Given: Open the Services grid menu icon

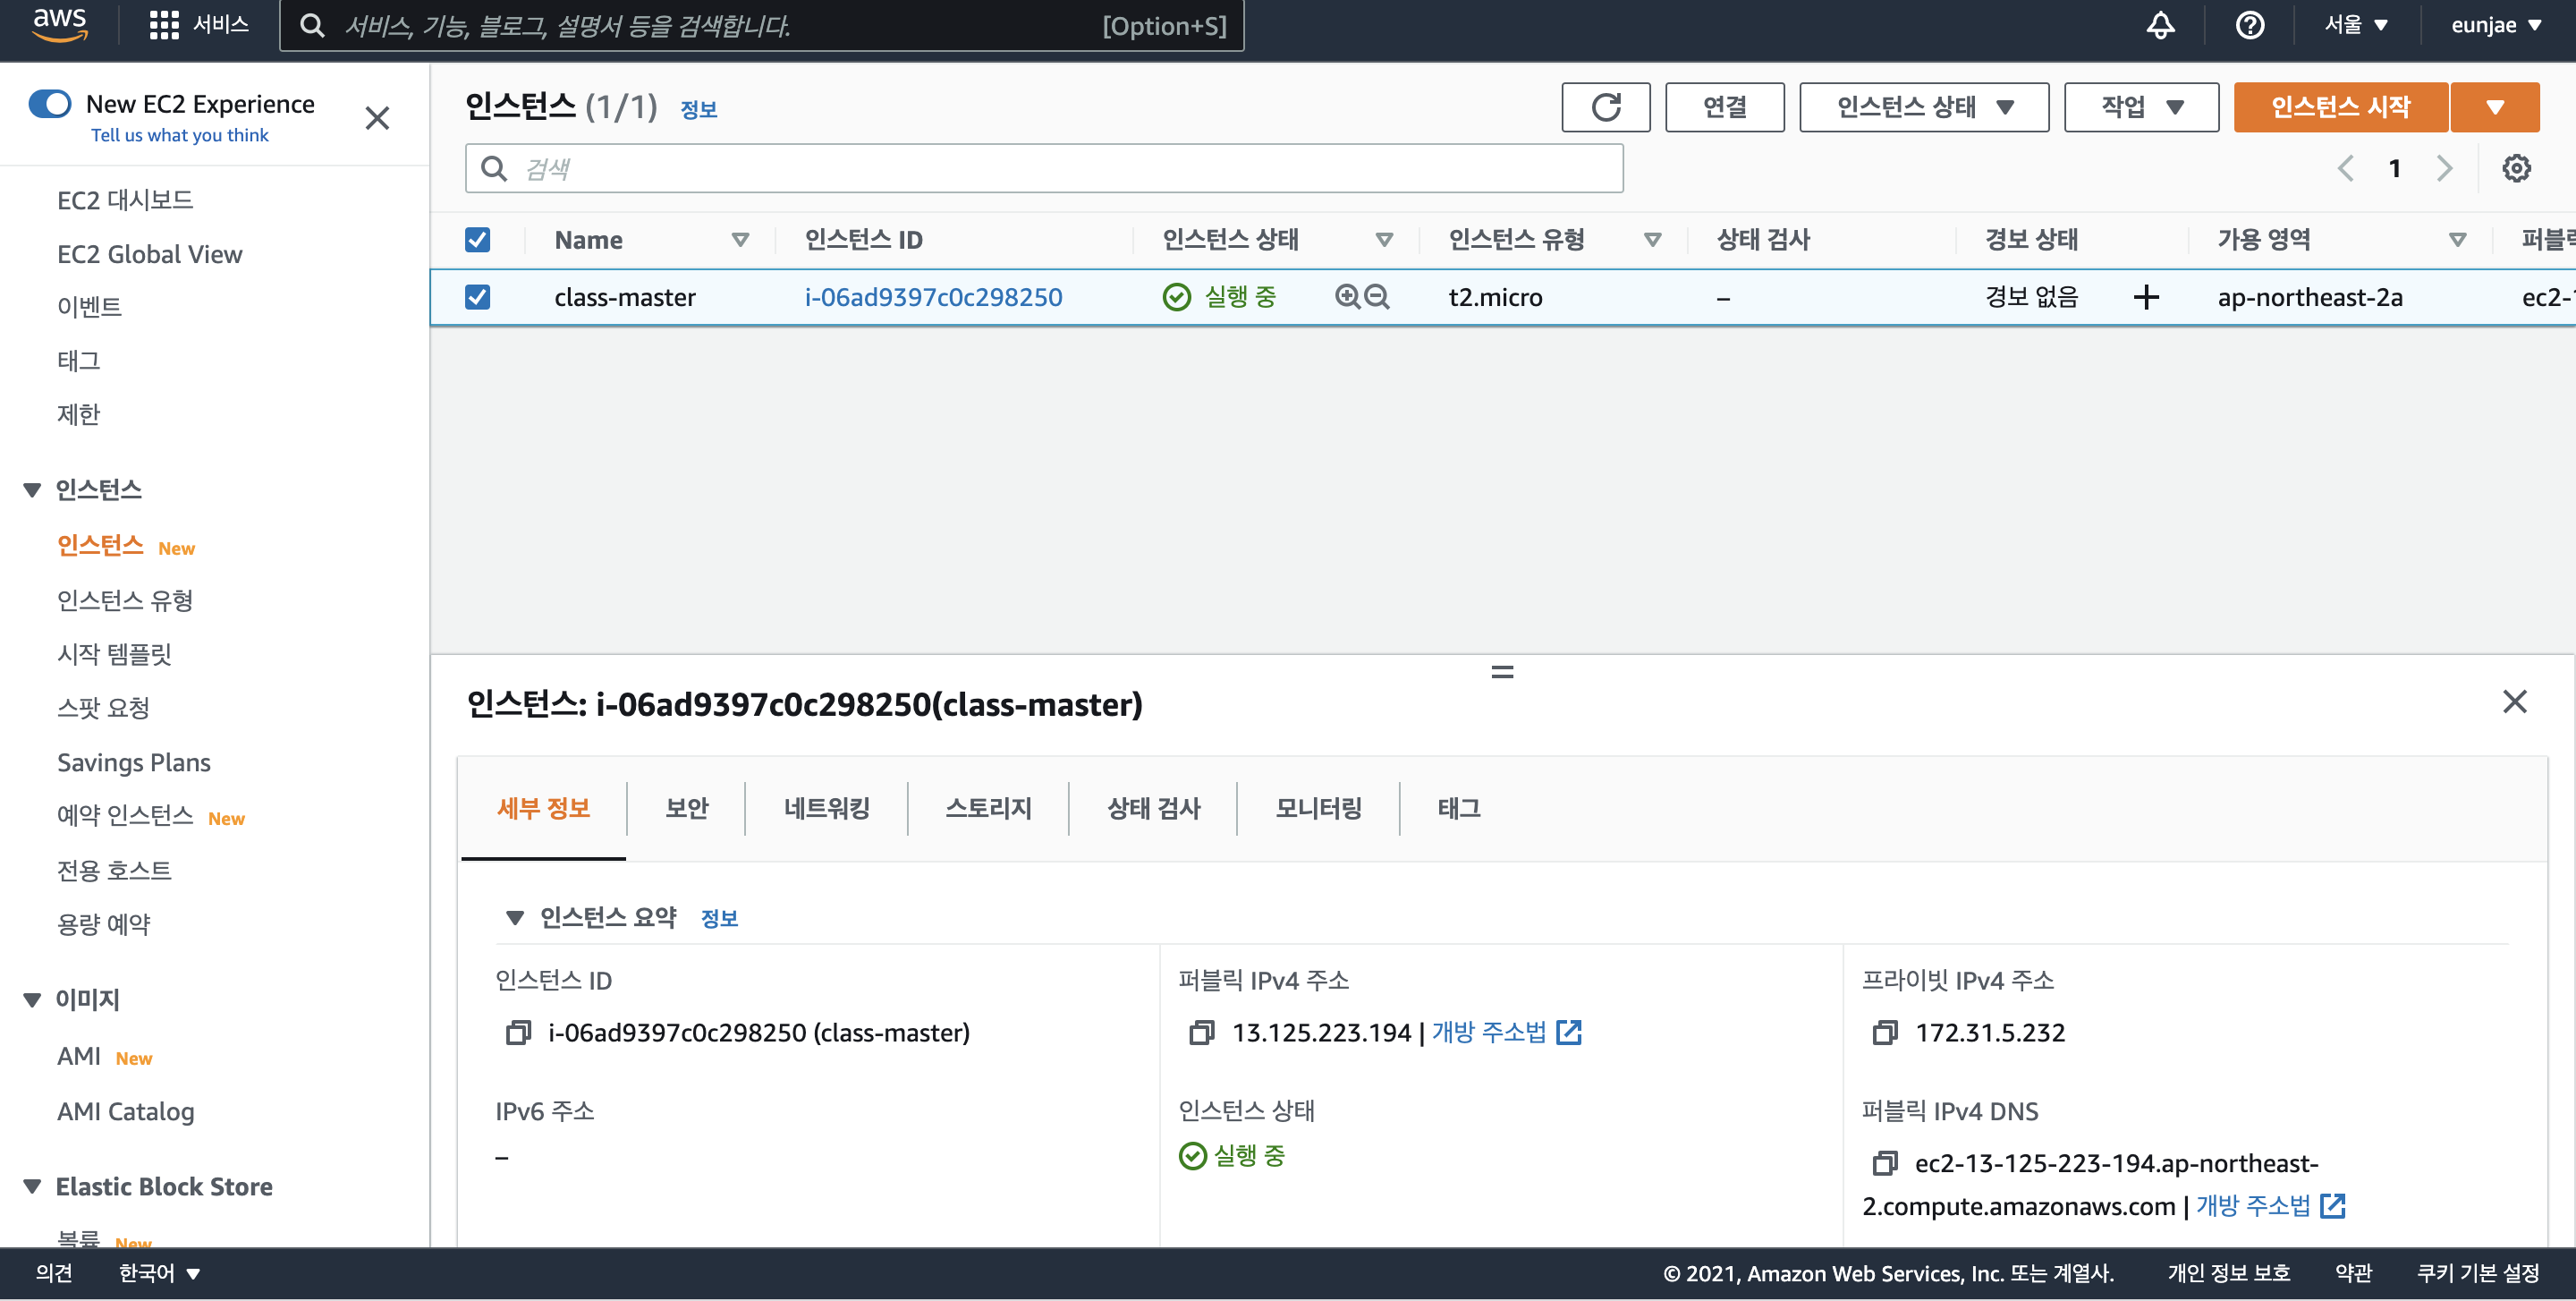Looking at the screenshot, I should click(163, 25).
